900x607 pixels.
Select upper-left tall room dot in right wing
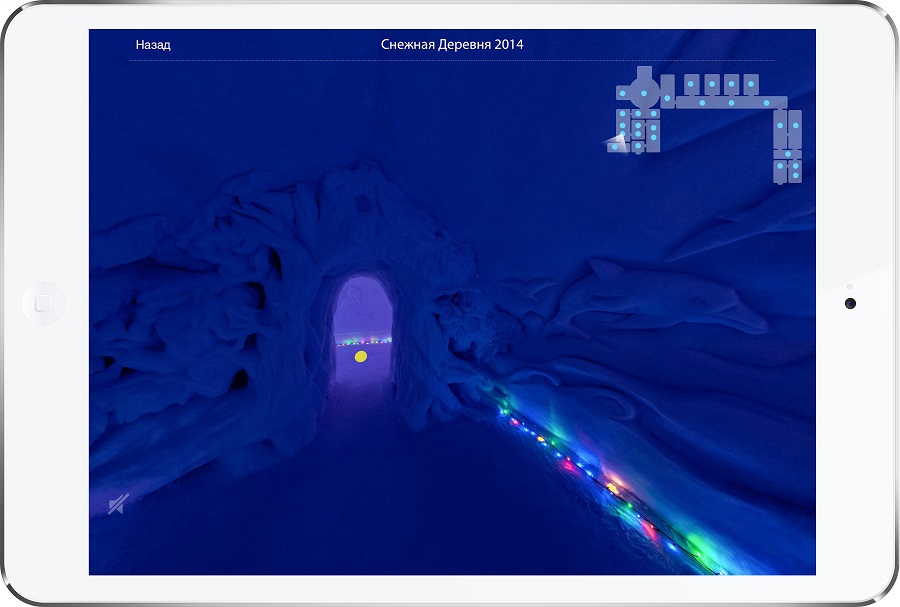[x=780, y=125]
